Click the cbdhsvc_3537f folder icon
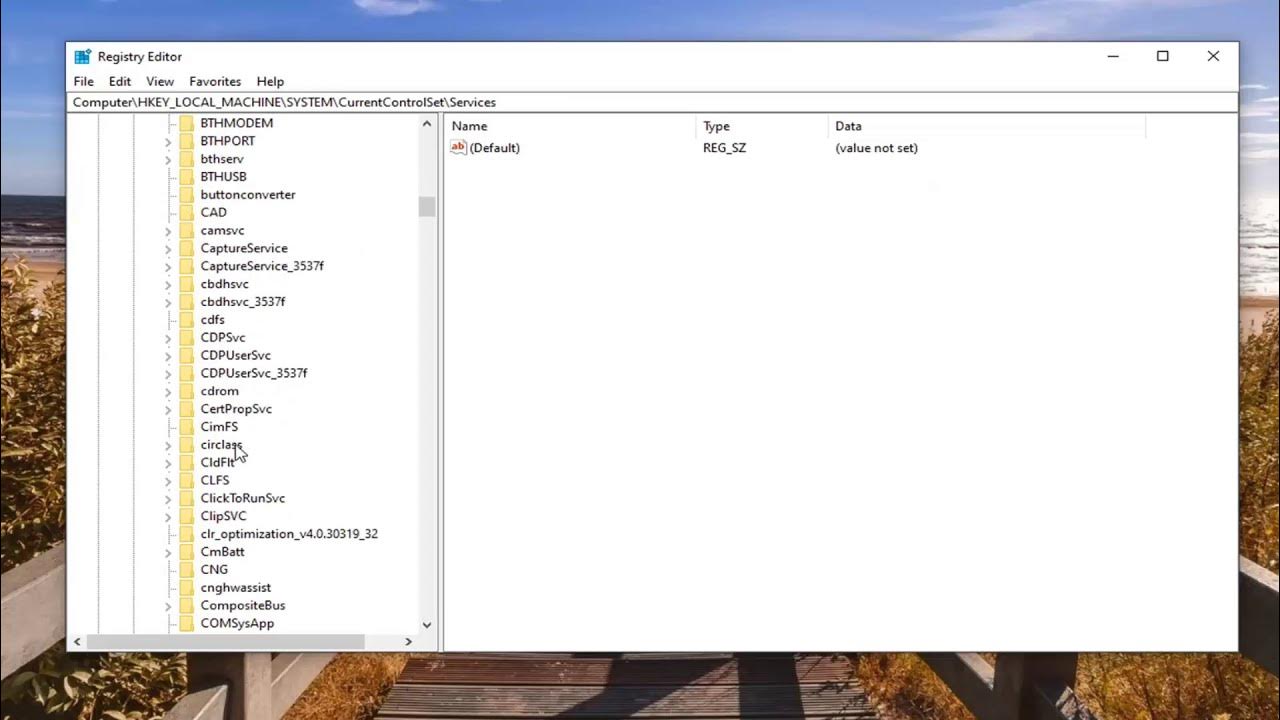1280x720 pixels. pos(186,302)
